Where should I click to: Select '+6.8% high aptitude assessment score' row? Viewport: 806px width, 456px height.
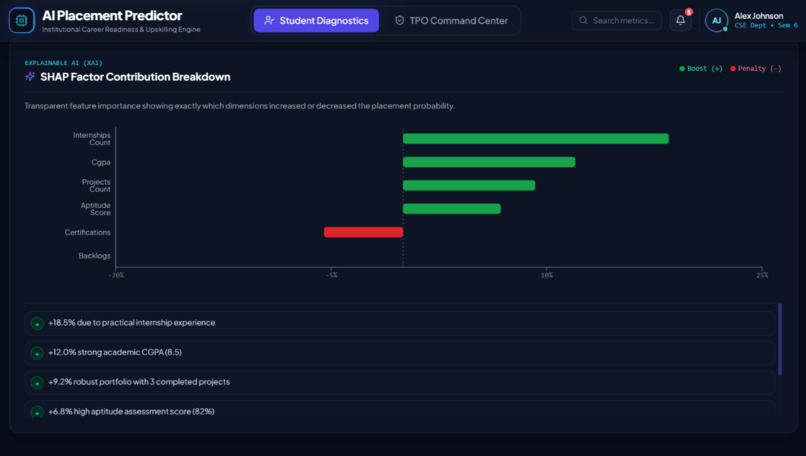point(400,409)
